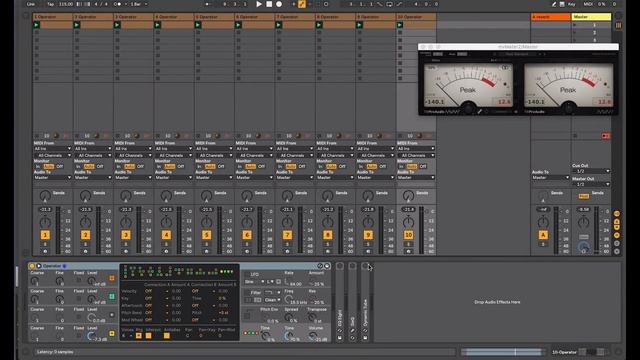Select the 2 Operator track header

pos(93,17)
